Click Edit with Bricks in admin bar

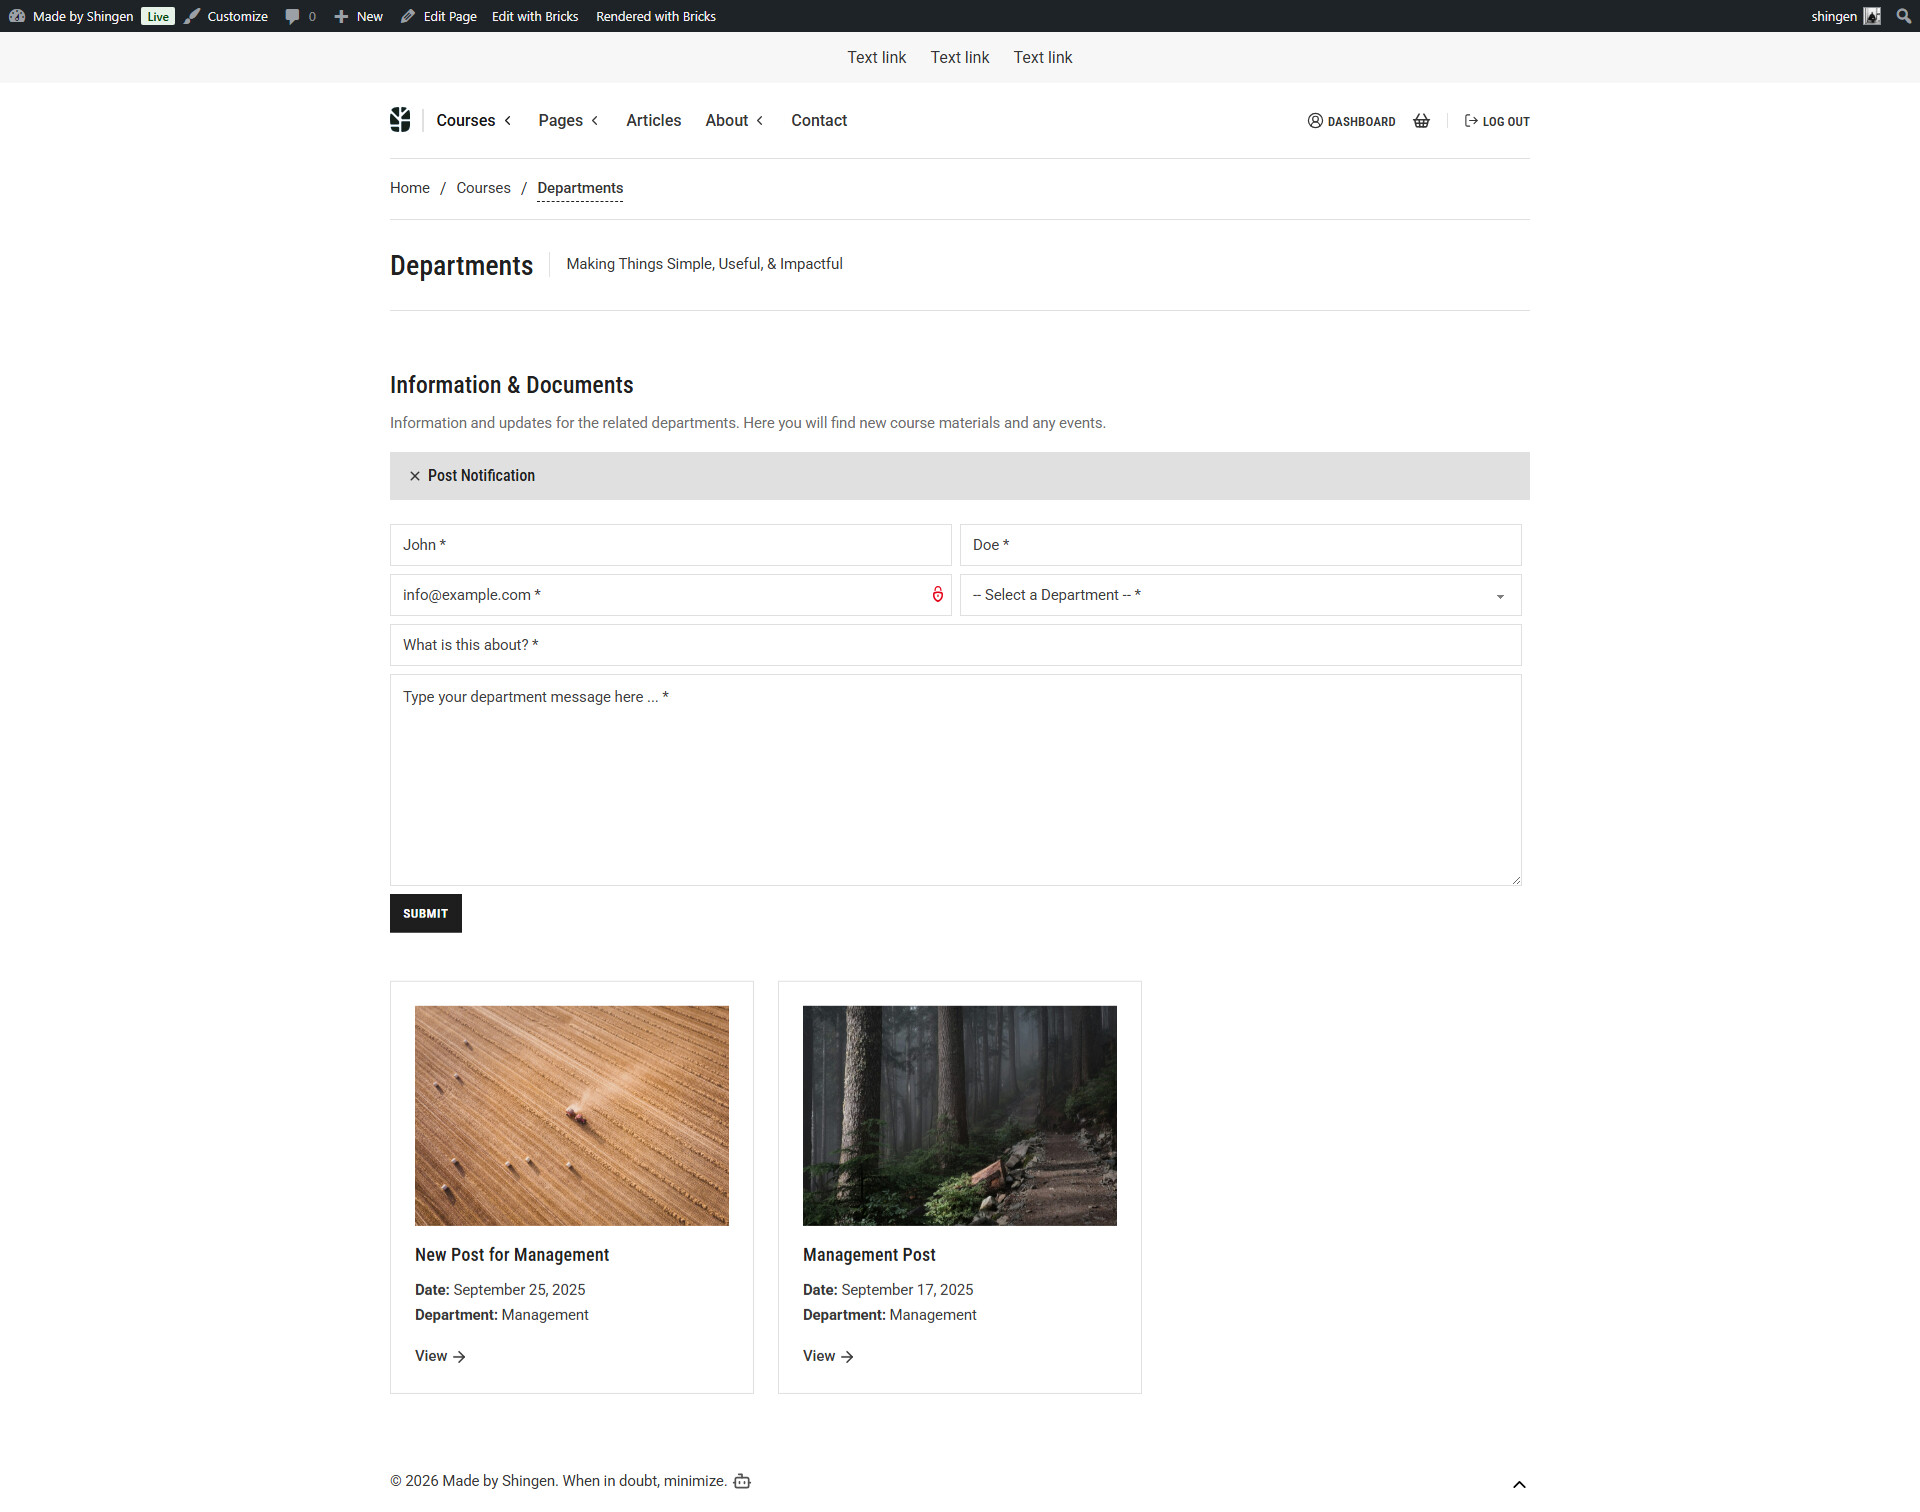pyautogui.click(x=535, y=16)
